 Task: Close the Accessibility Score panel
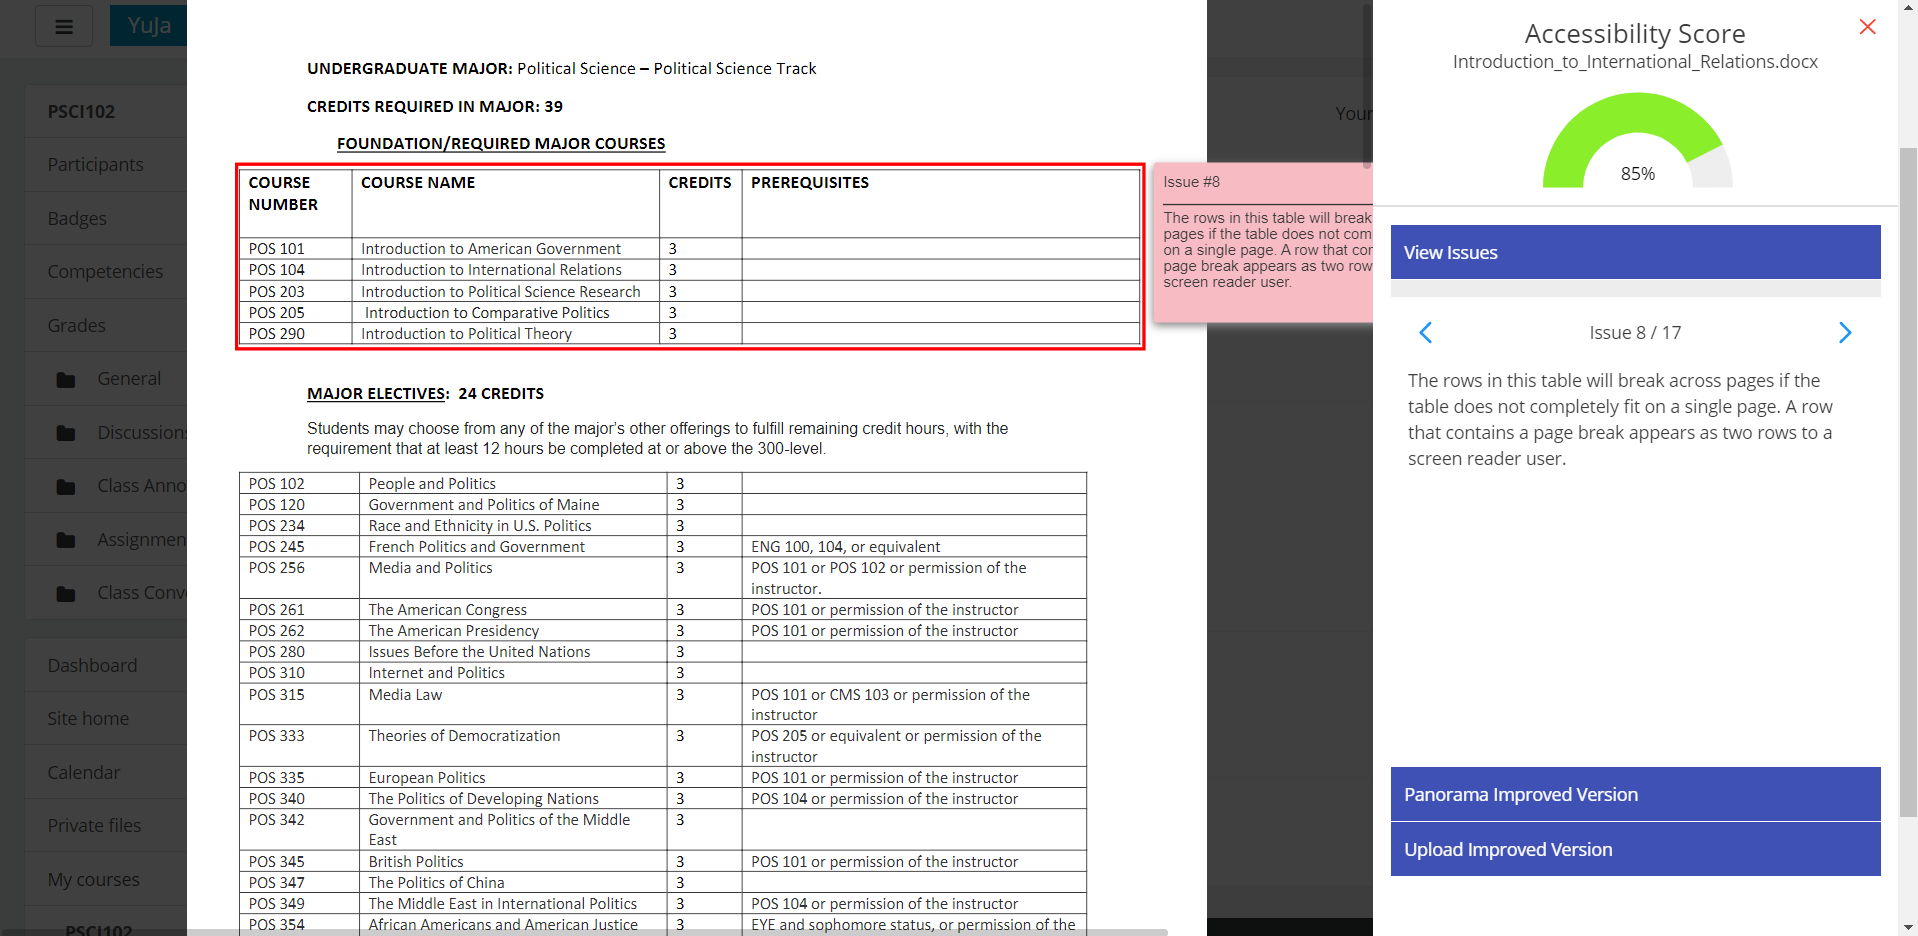(1867, 27)
